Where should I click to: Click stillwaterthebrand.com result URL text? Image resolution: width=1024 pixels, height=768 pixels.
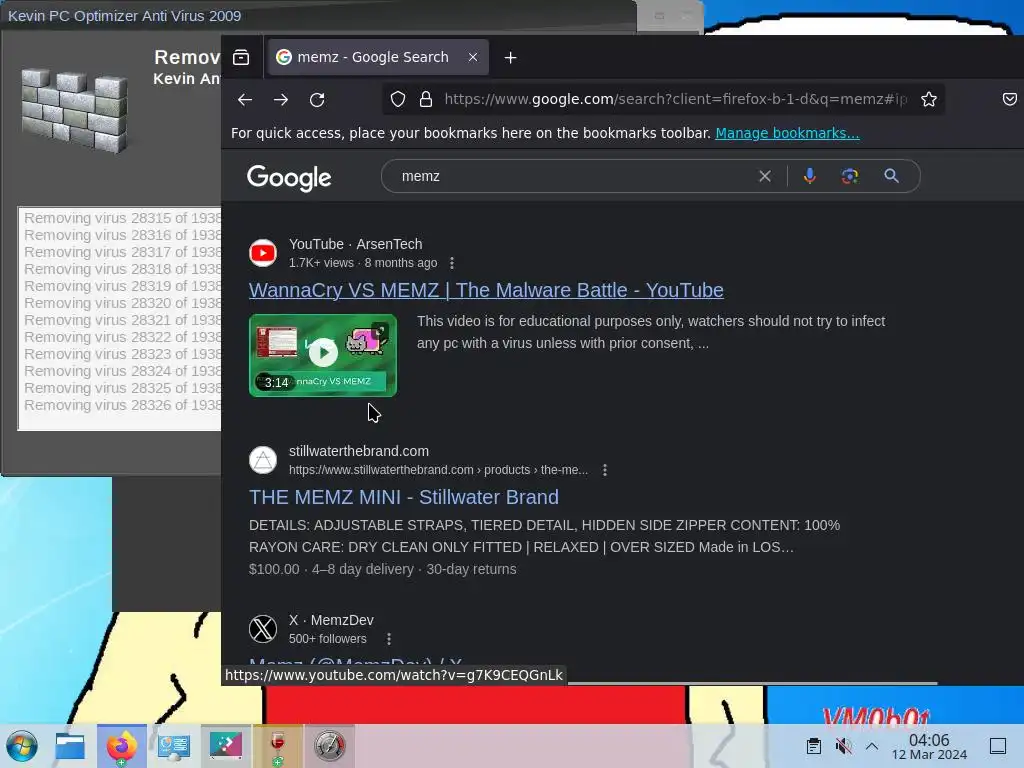point(438,470)
